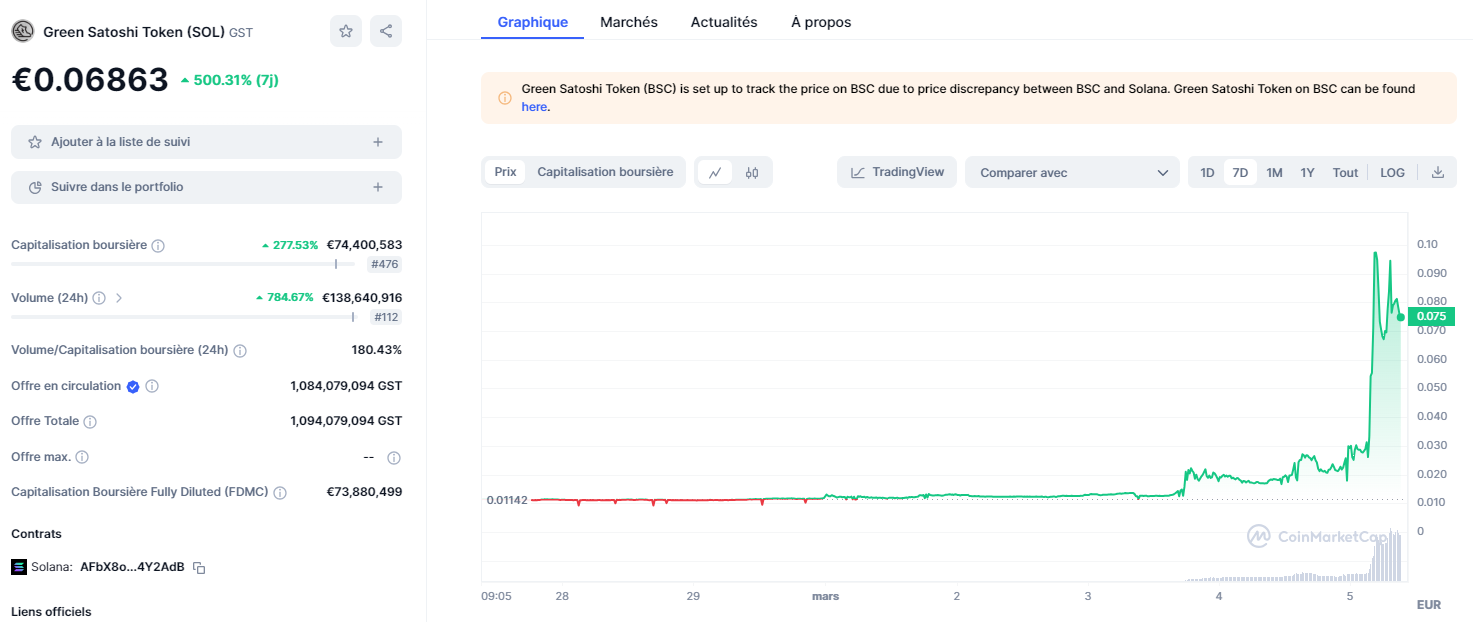
Task: Click the AFbX8o...4Y2AdB contract address
Action: [132, 567]
